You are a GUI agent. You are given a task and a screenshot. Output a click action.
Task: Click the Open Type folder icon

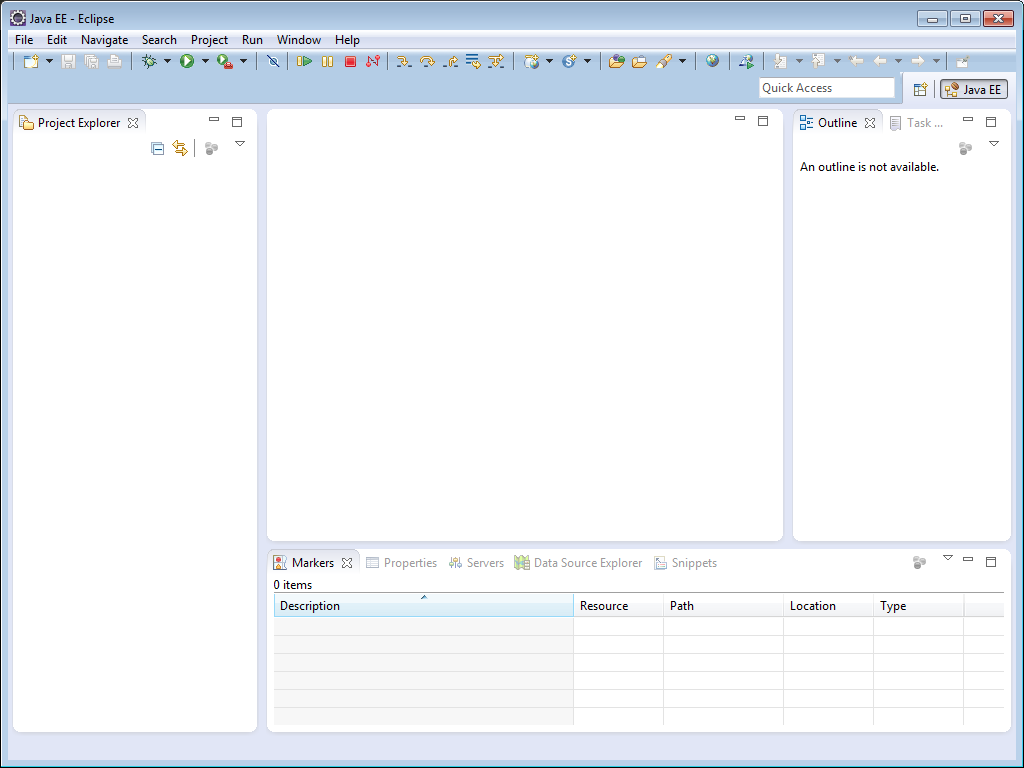[616, 61]
